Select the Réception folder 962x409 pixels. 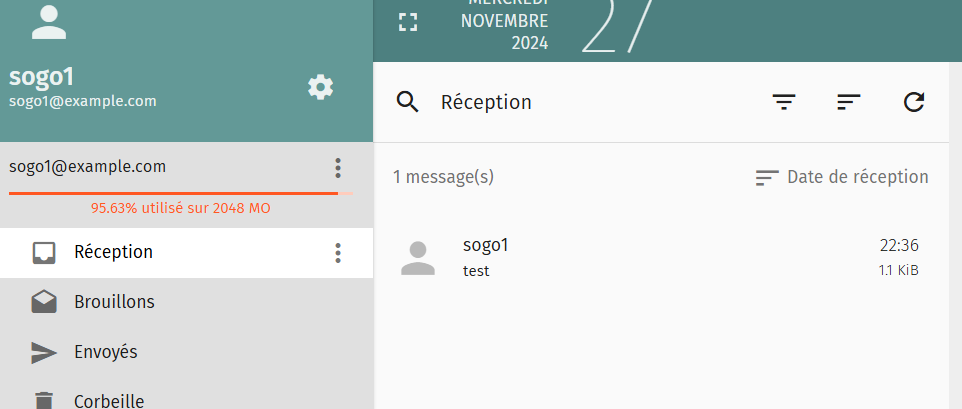187,253
